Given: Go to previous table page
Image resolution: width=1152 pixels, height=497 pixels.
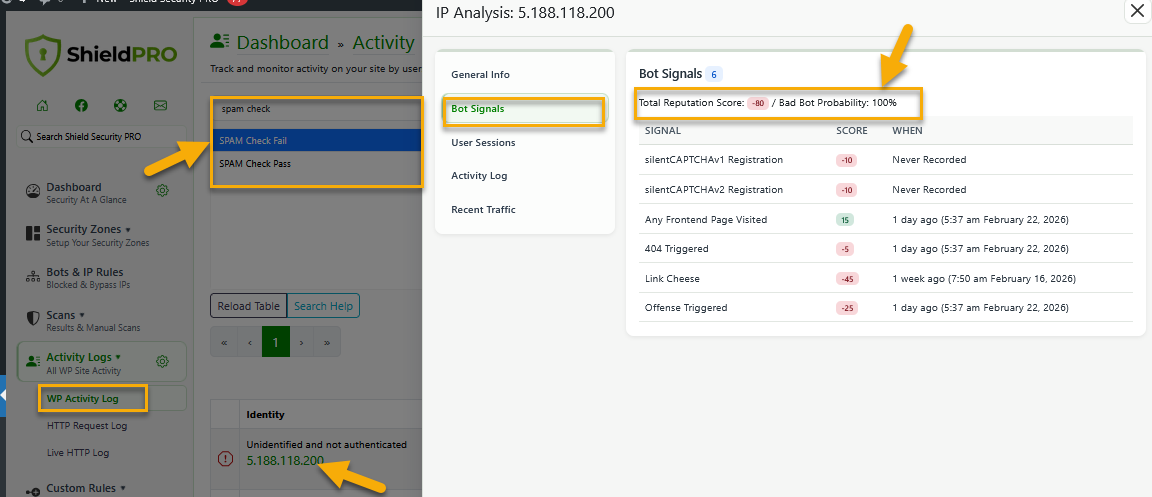Looking at the screenshot, I should click(x=250, y=343).
